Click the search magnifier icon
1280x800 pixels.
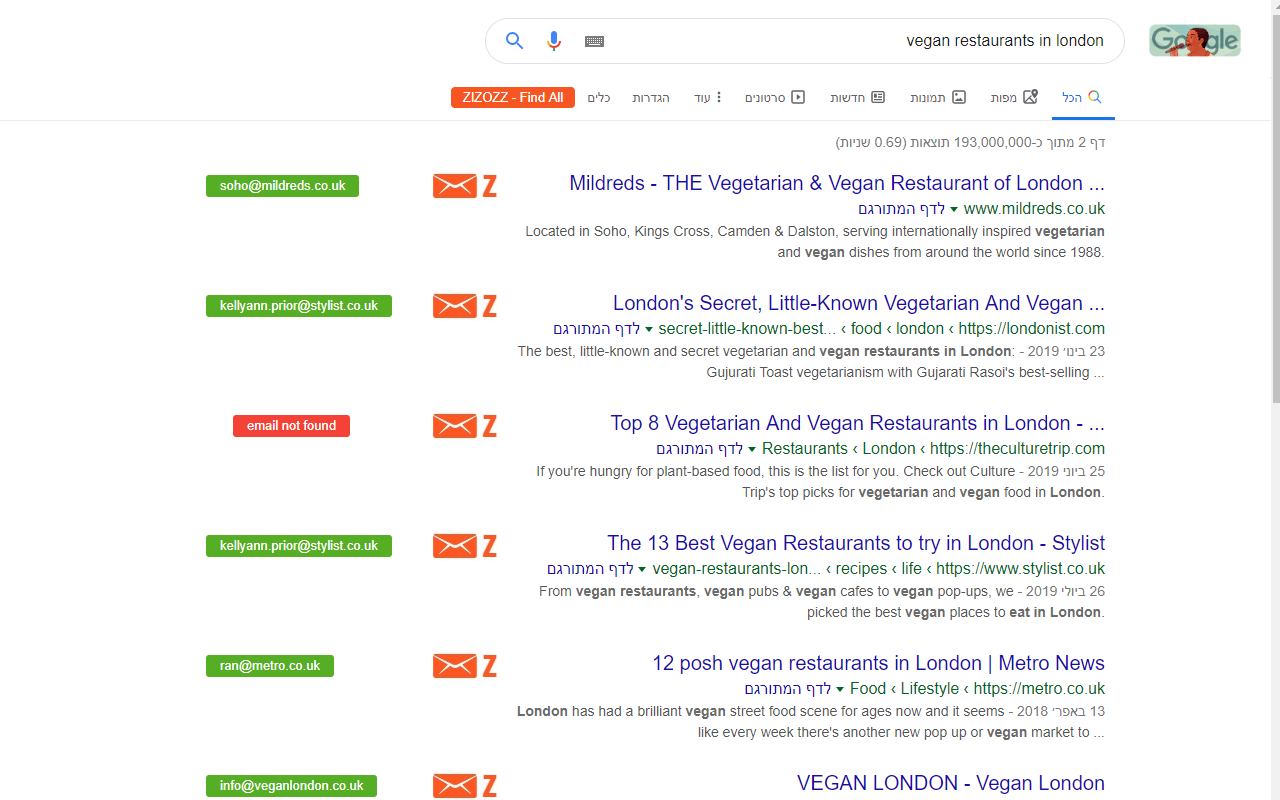click(x=514, y=41)
